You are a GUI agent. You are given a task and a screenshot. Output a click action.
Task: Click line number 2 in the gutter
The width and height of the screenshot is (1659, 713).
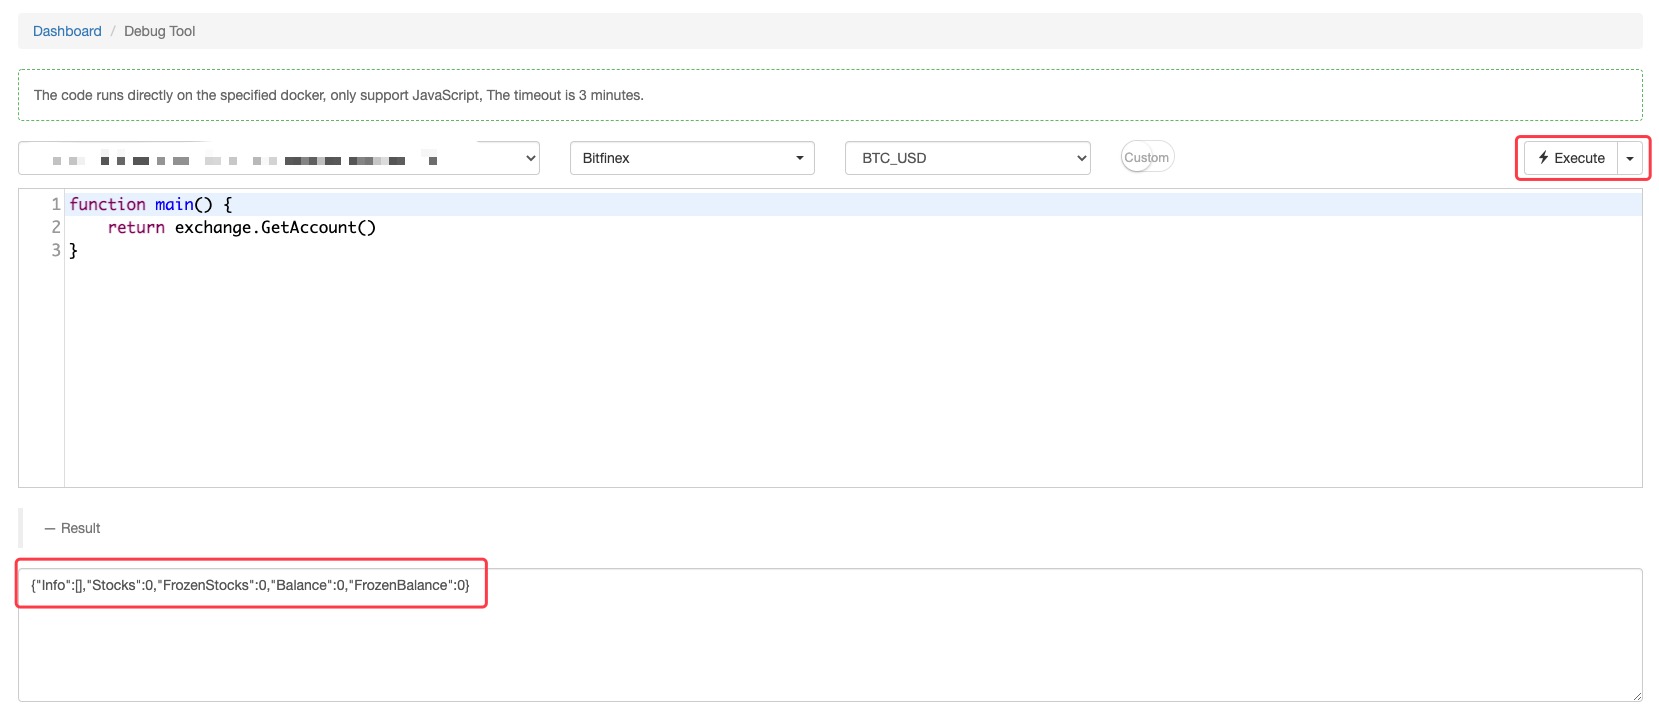coord(56,227)
